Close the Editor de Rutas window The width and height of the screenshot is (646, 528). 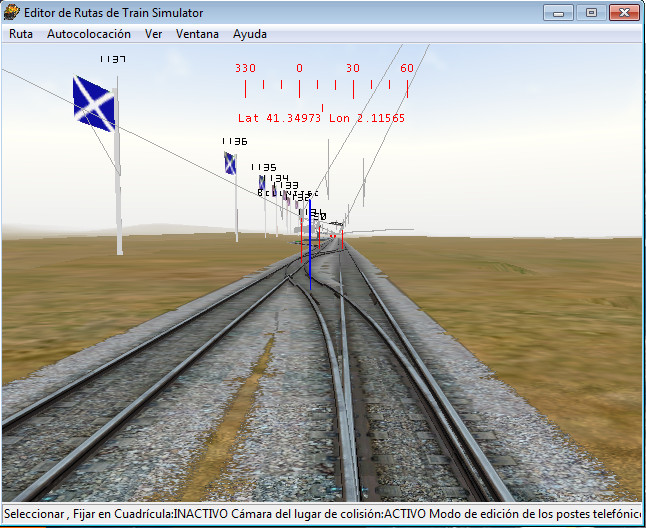pyautogui.click(x=624, y=13)
